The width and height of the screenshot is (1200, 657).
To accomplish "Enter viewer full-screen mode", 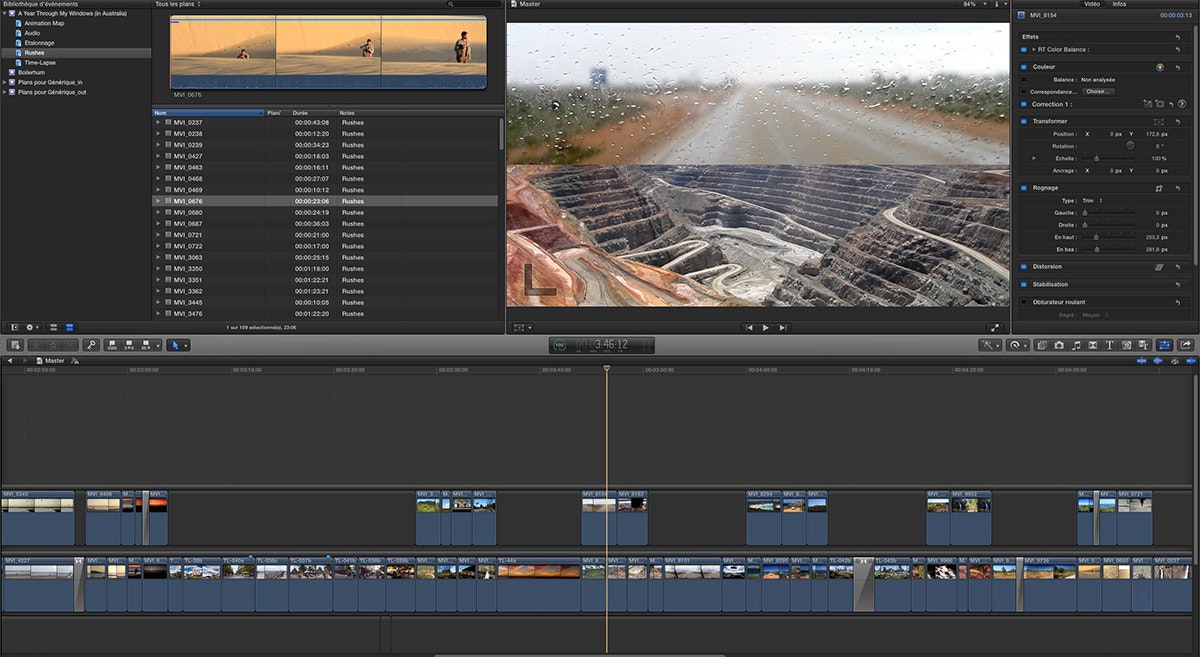I will [x=994, y=327].
